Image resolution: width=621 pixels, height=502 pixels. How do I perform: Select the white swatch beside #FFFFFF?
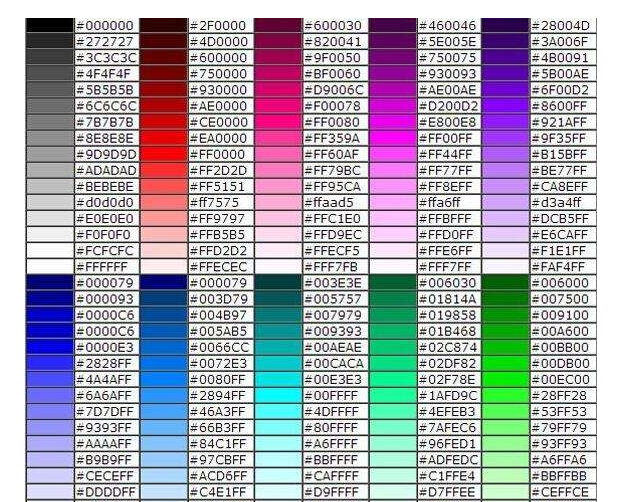[x=50, y=267]
